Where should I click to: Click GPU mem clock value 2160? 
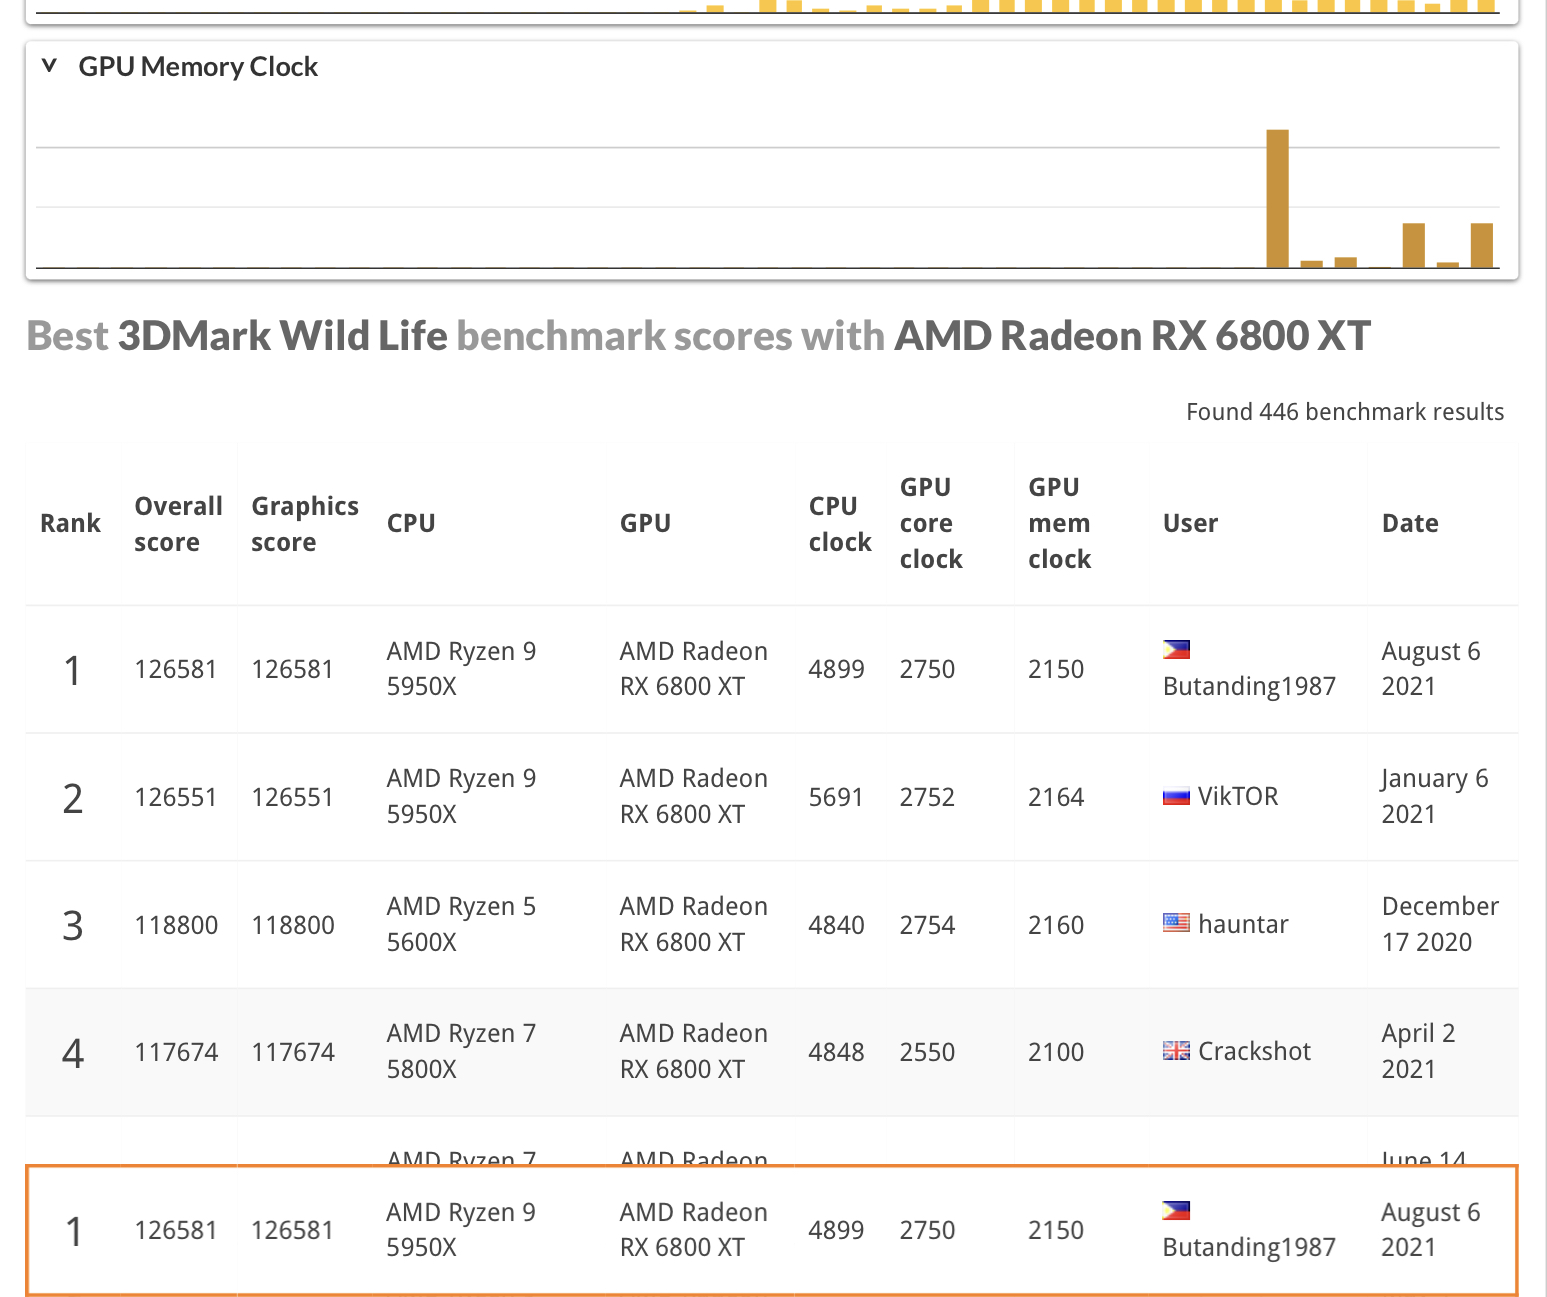pos(1056,925)
